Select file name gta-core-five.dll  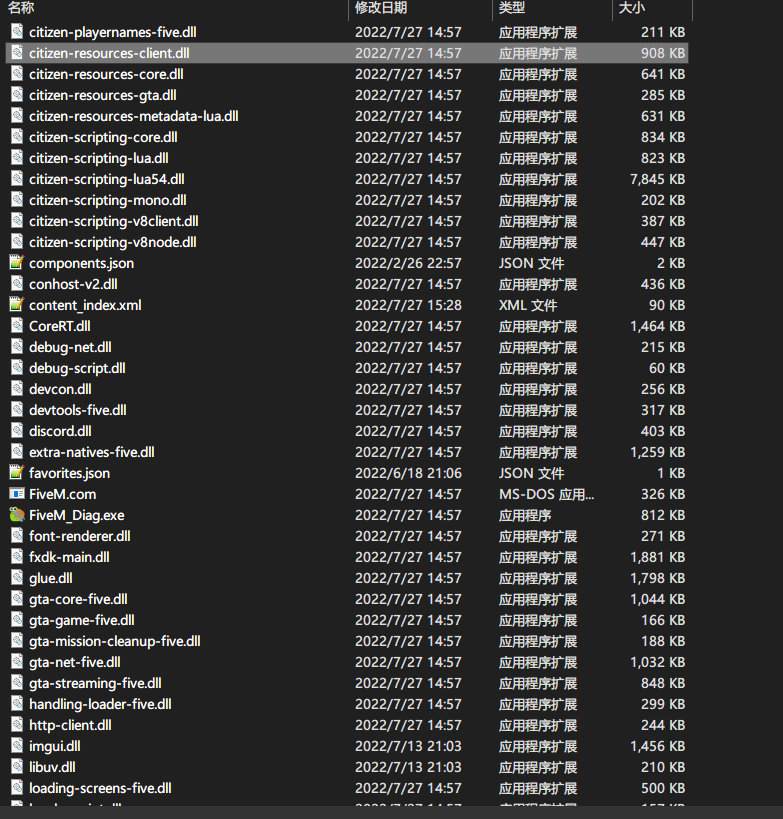[78, 599]
